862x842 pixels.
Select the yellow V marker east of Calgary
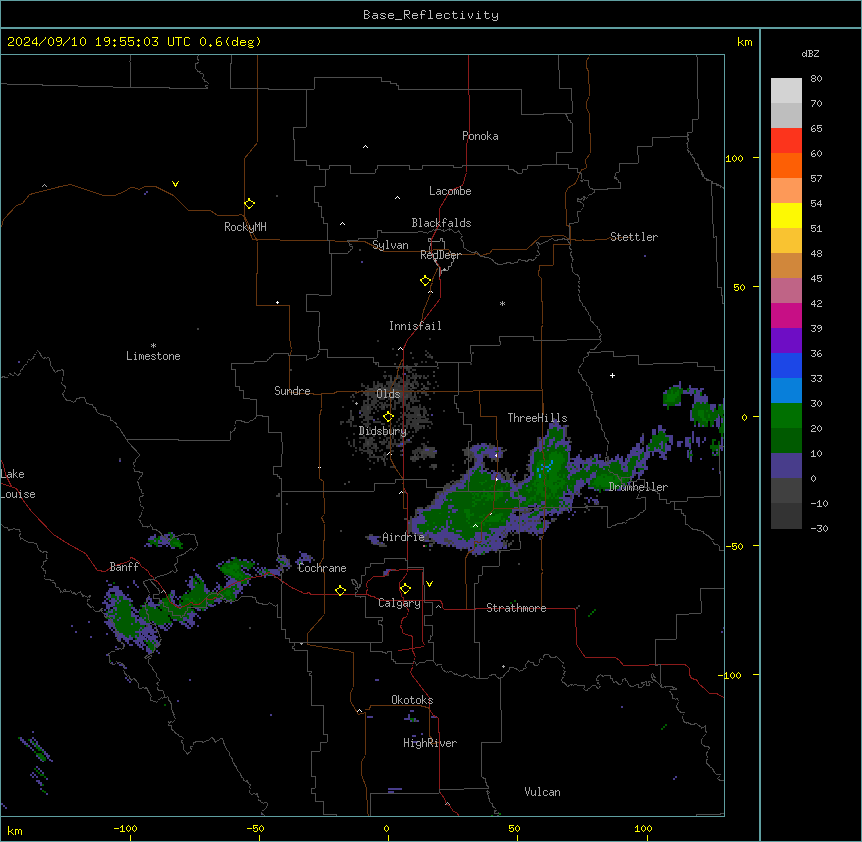click(429, 584)
